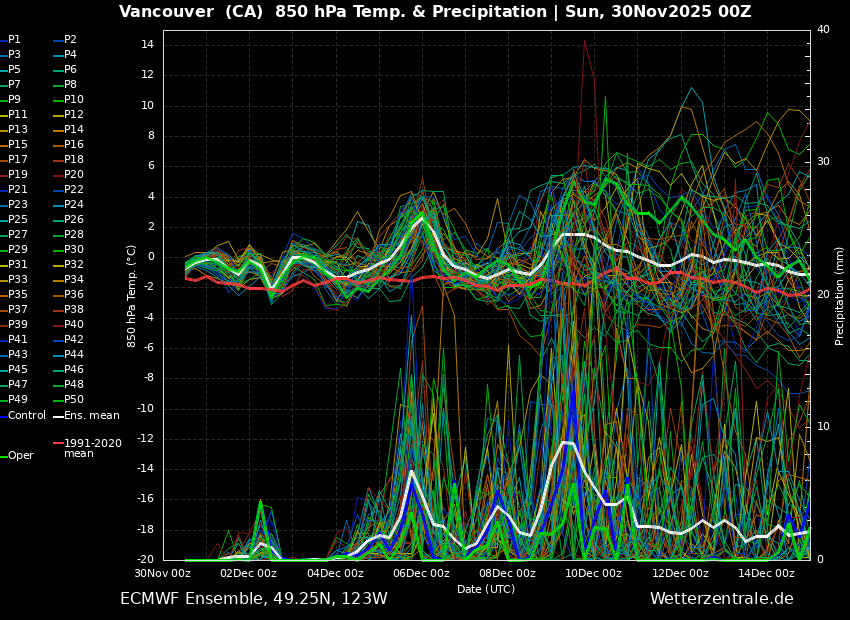The height and width of the screenshot is (620, 850).
Task: Click the Wetterzentrale.de credit text
Action: [x=722, y=599]
